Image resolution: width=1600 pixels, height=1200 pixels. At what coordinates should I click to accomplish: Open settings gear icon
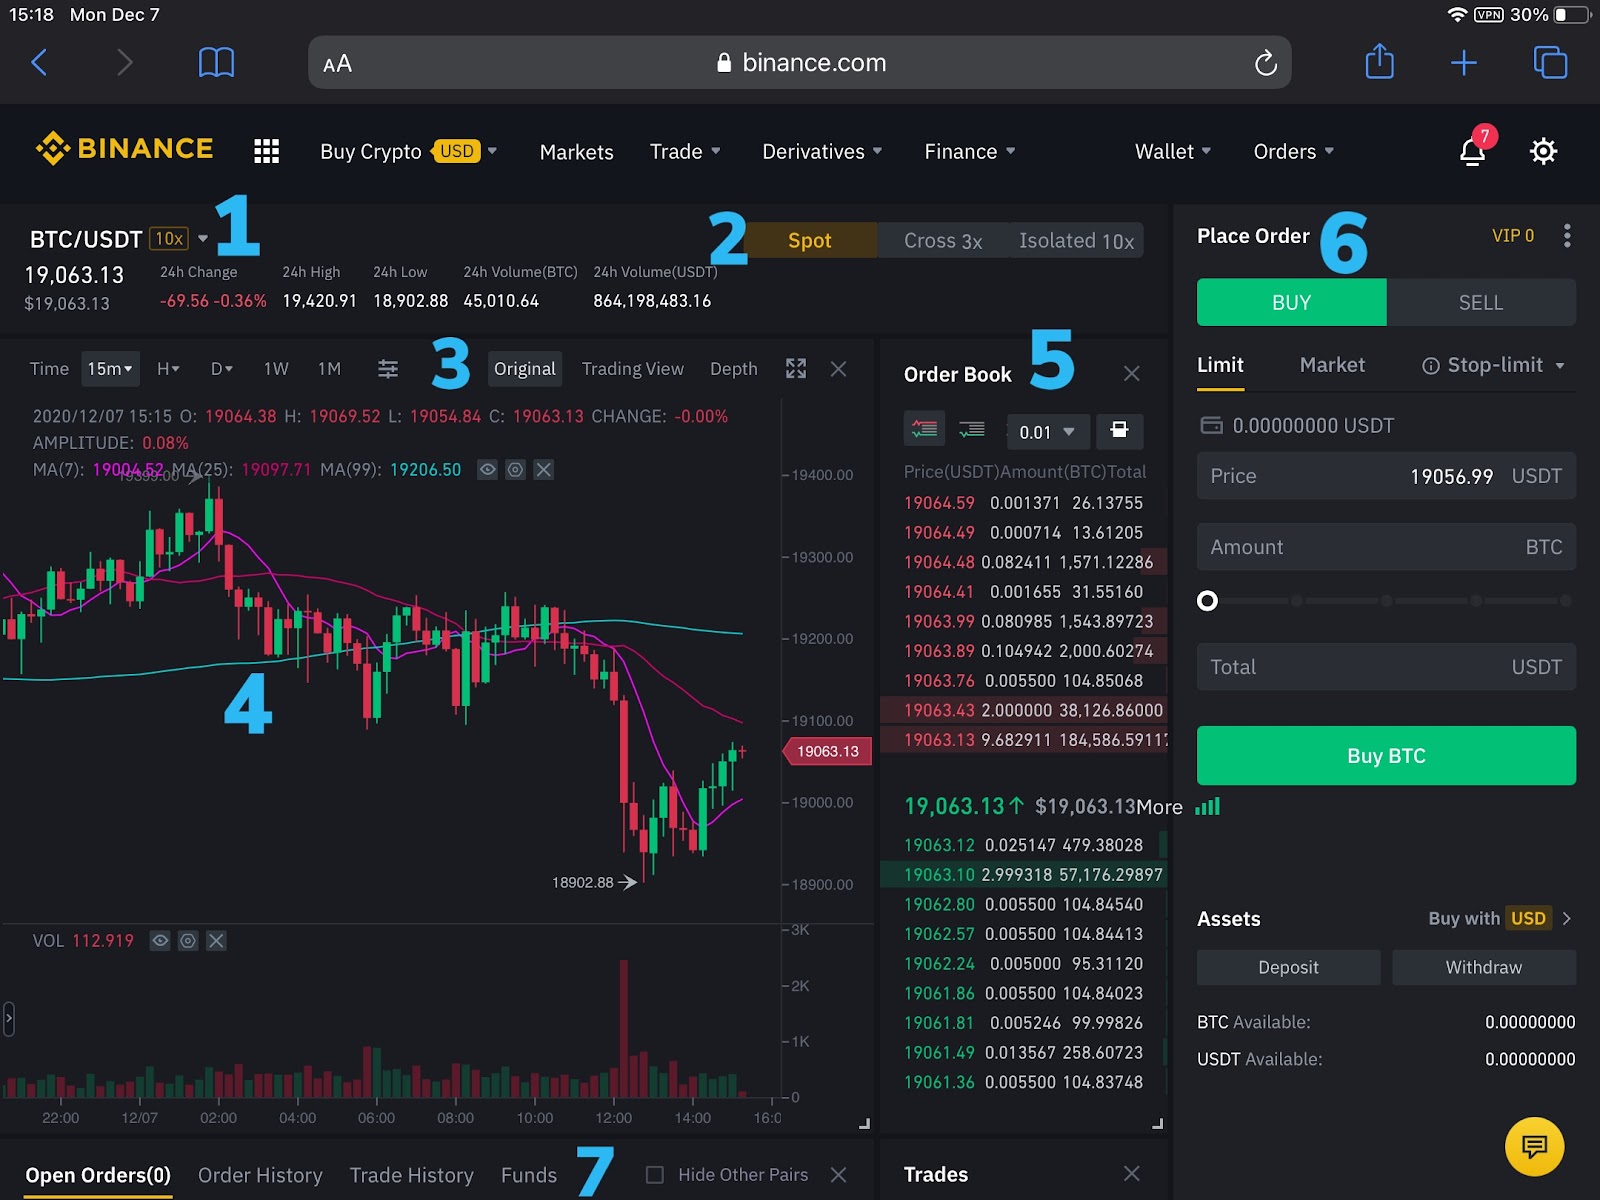tap(1543, 151)
